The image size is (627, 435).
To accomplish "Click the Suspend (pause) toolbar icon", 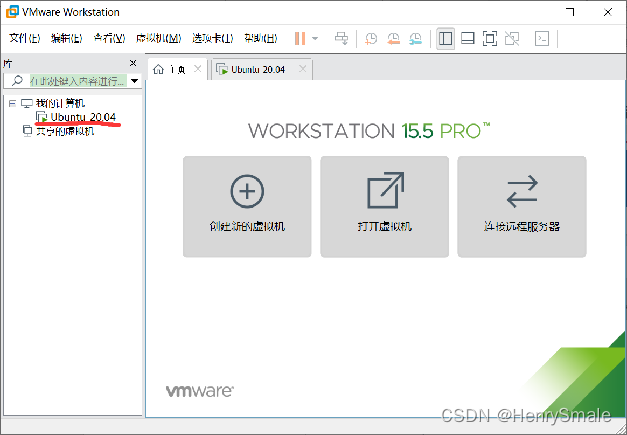I will [x=300, y=38].
